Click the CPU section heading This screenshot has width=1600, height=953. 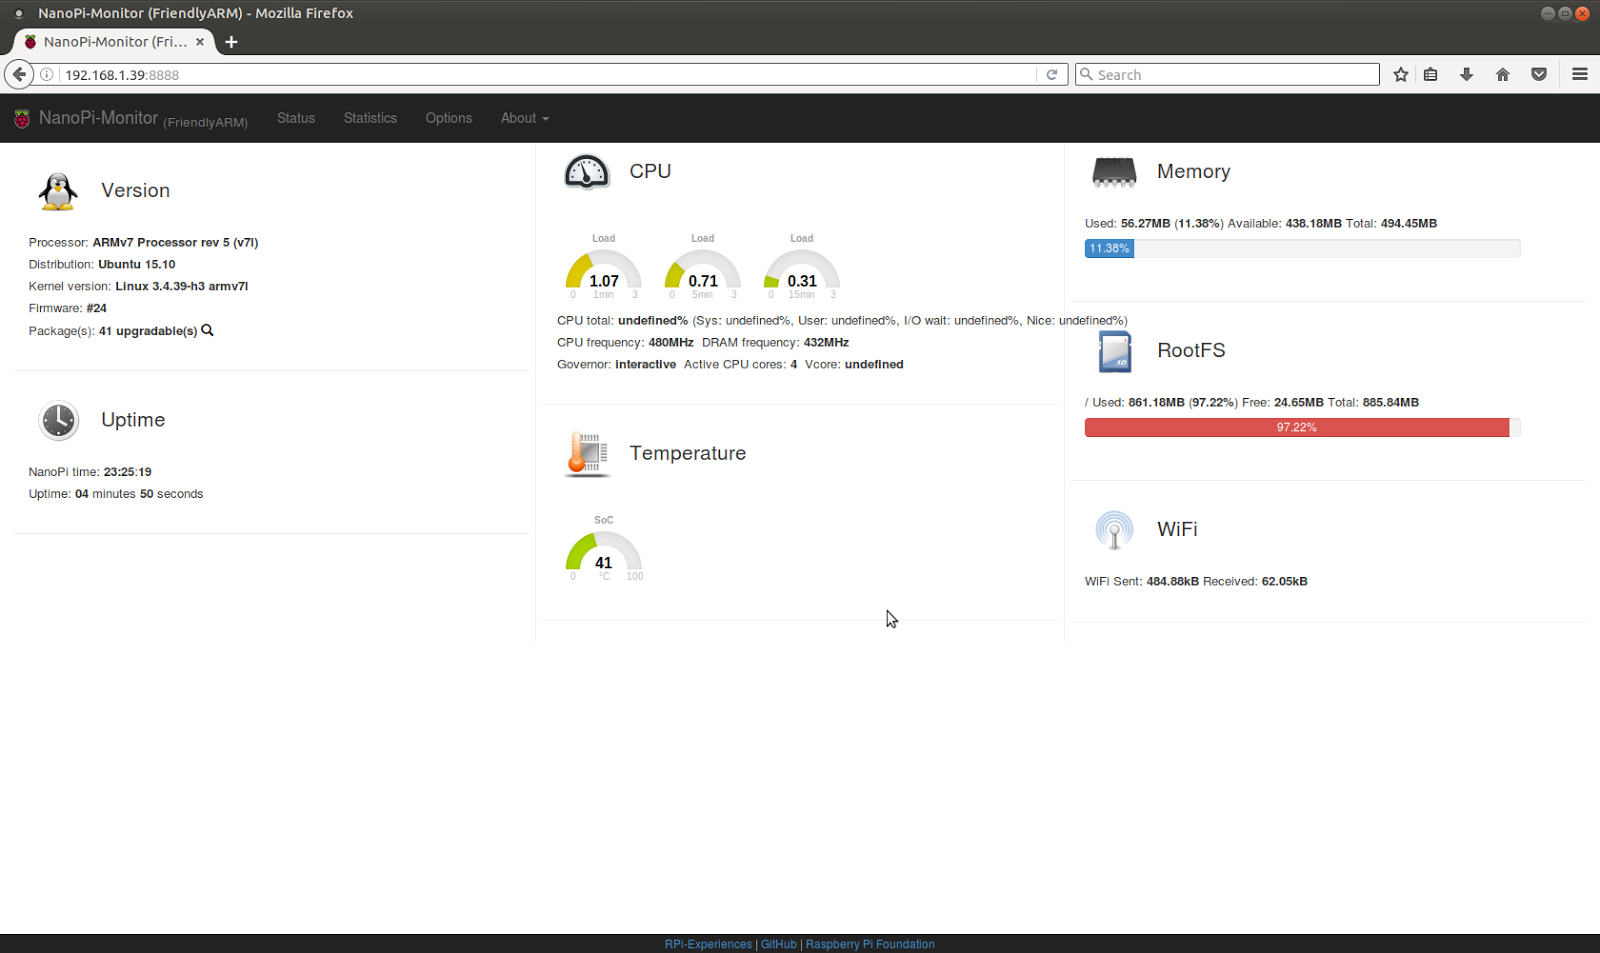tap(650, 172)
